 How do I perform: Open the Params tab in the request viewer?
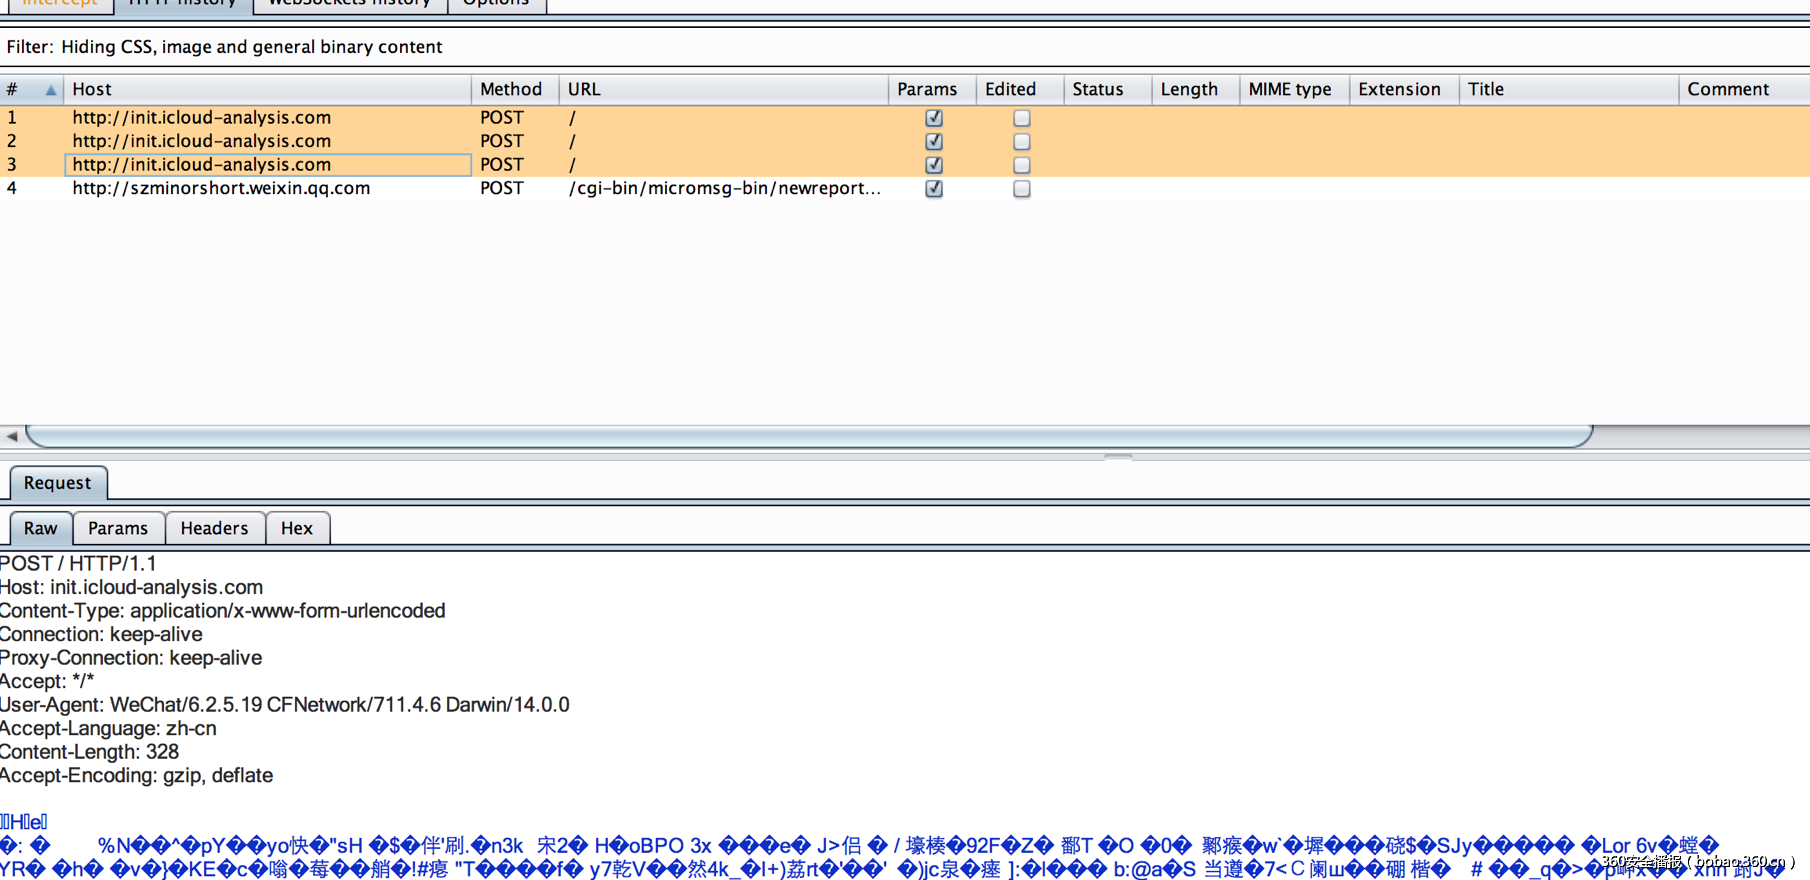118,528
